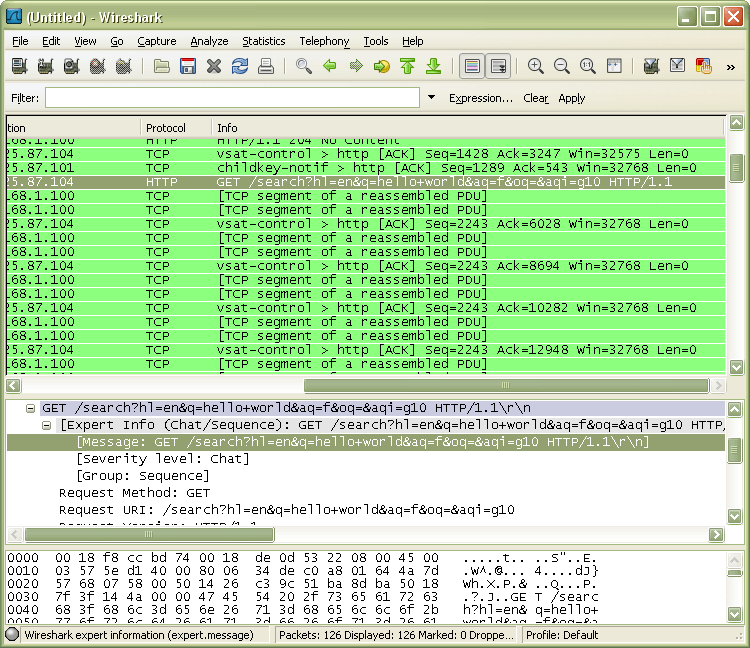
Task: Find a packet with the magnifier icon
Action: pyautogui.click(x=304, y=66)
